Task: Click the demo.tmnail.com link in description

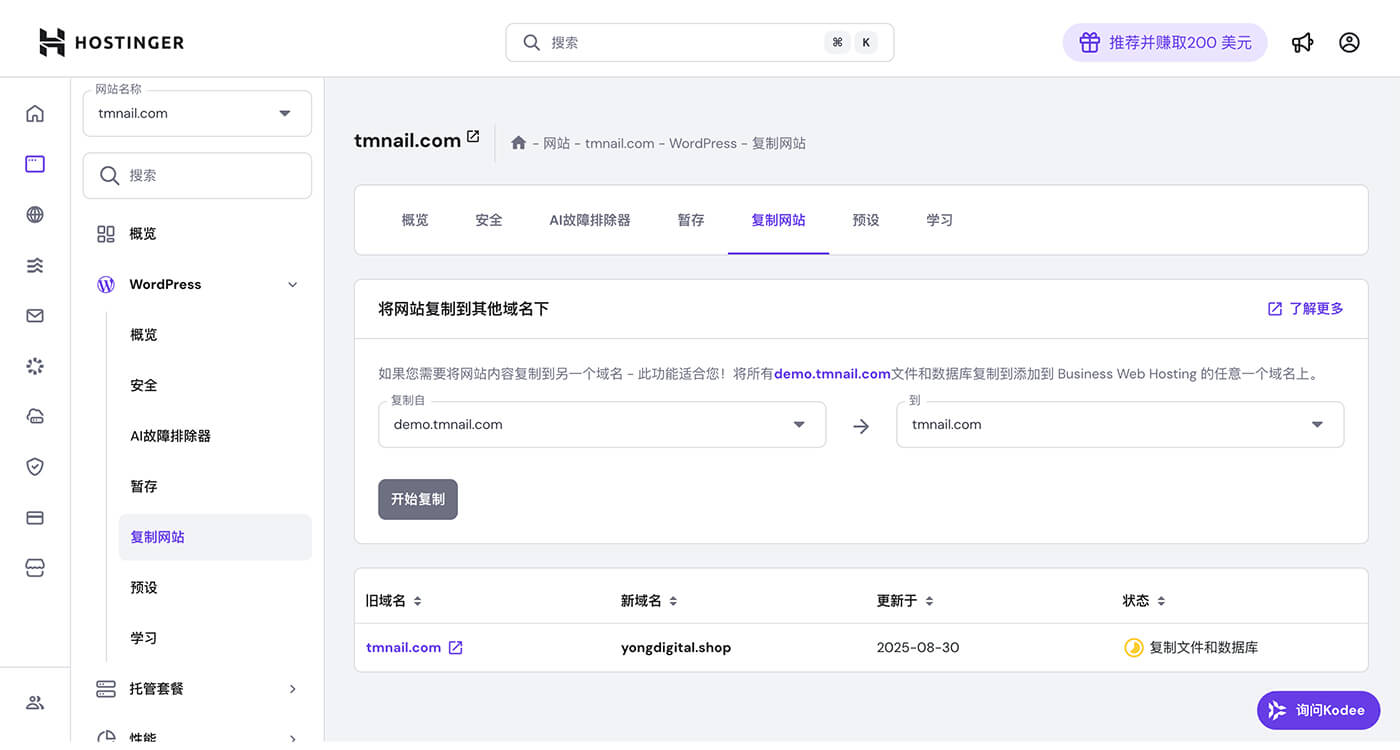Action: (832, 374)
